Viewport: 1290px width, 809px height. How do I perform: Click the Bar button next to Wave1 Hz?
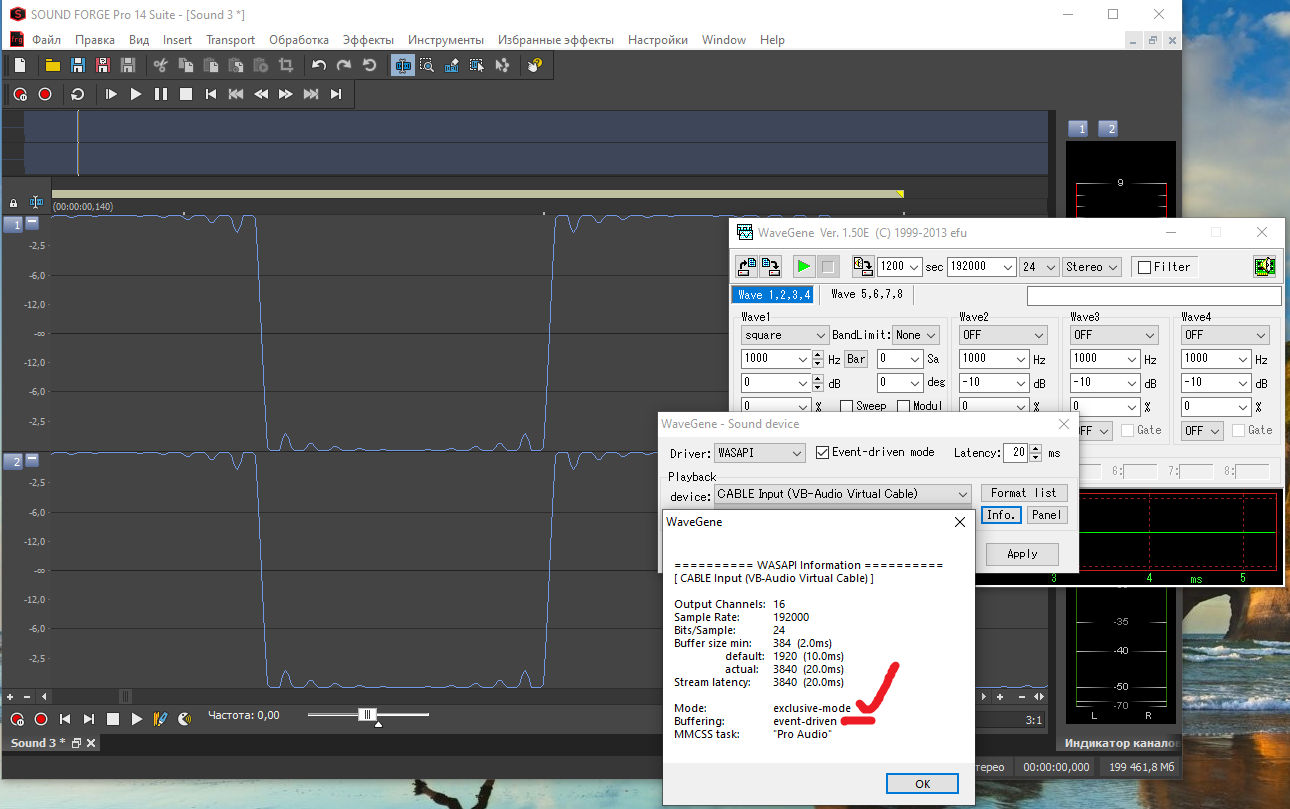point(856,358)
